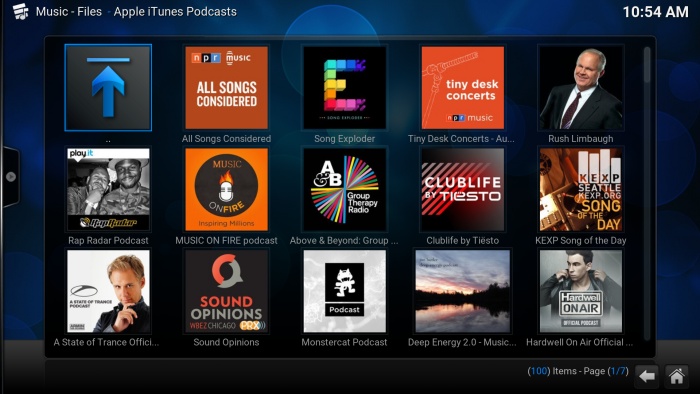The width and height of the screenshot is (700, 394).
Task: Click the 'Rush Limbaugh' label
Action: (x=580, y=139)
